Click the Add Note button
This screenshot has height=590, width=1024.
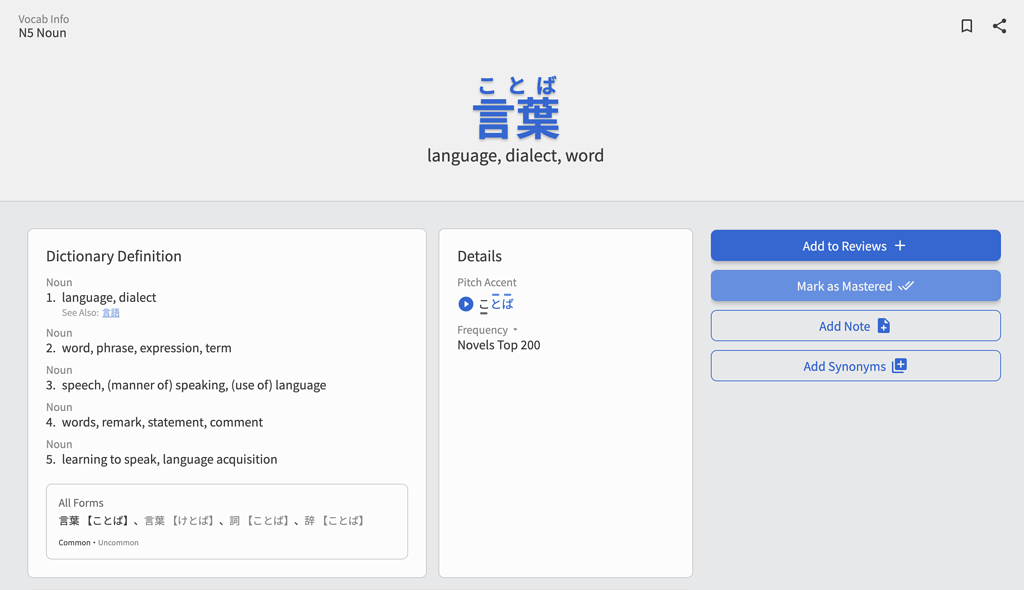856,325
